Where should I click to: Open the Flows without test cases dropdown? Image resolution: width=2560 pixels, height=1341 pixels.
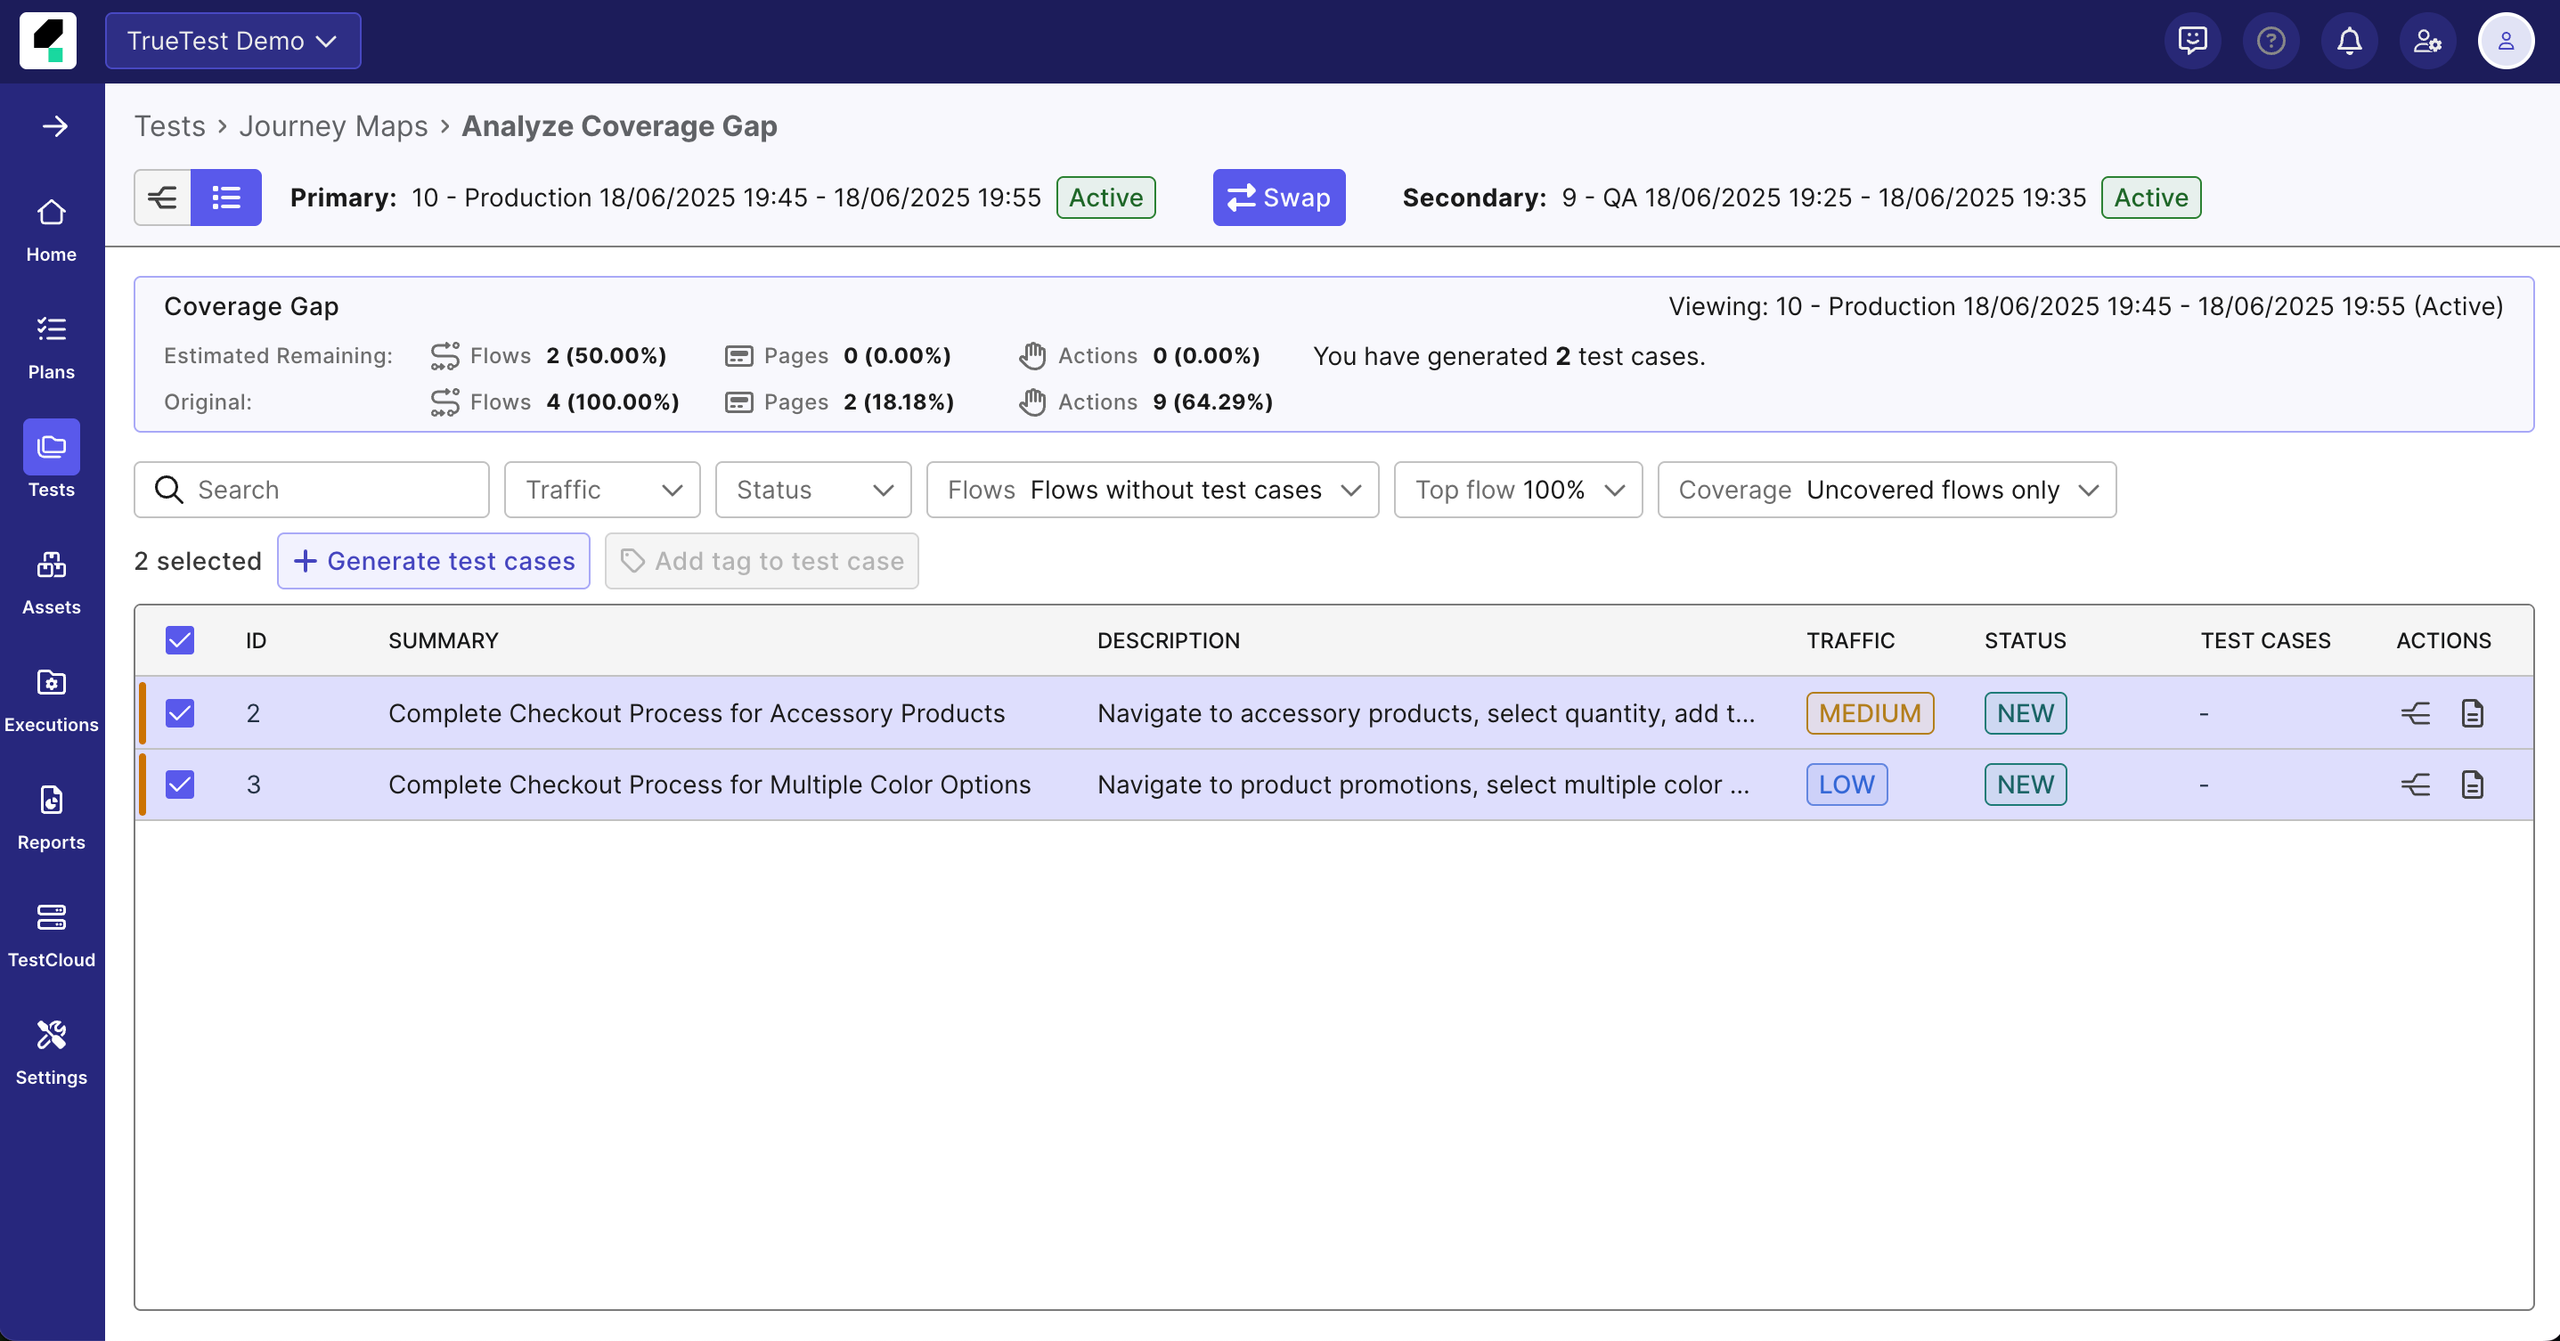coord(1153,490)
